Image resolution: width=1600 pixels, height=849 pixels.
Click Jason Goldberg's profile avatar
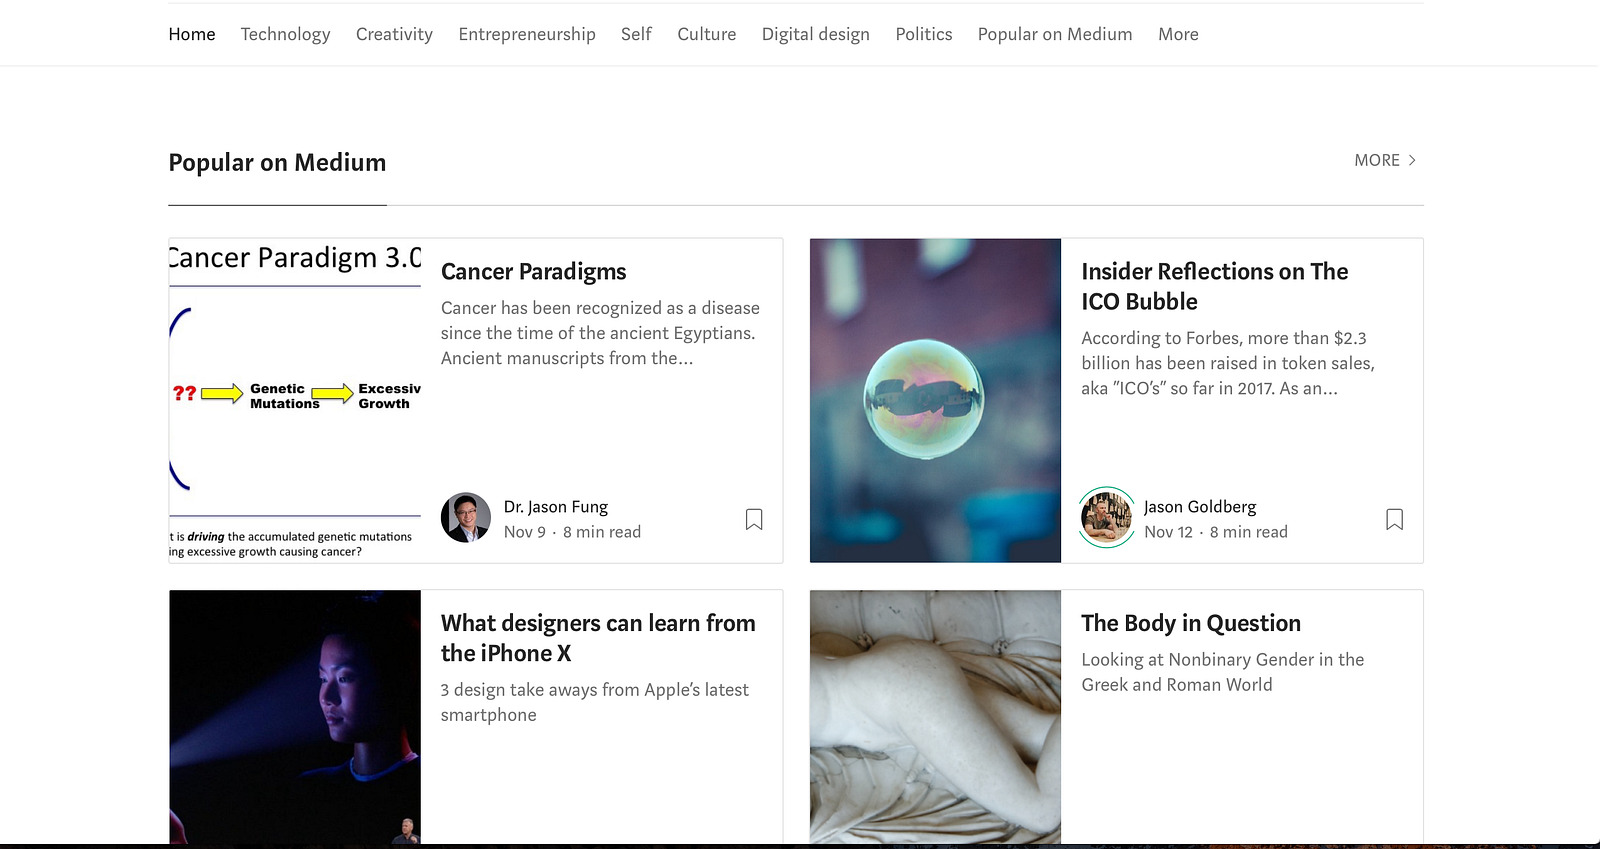click(x=1107, y=518)
